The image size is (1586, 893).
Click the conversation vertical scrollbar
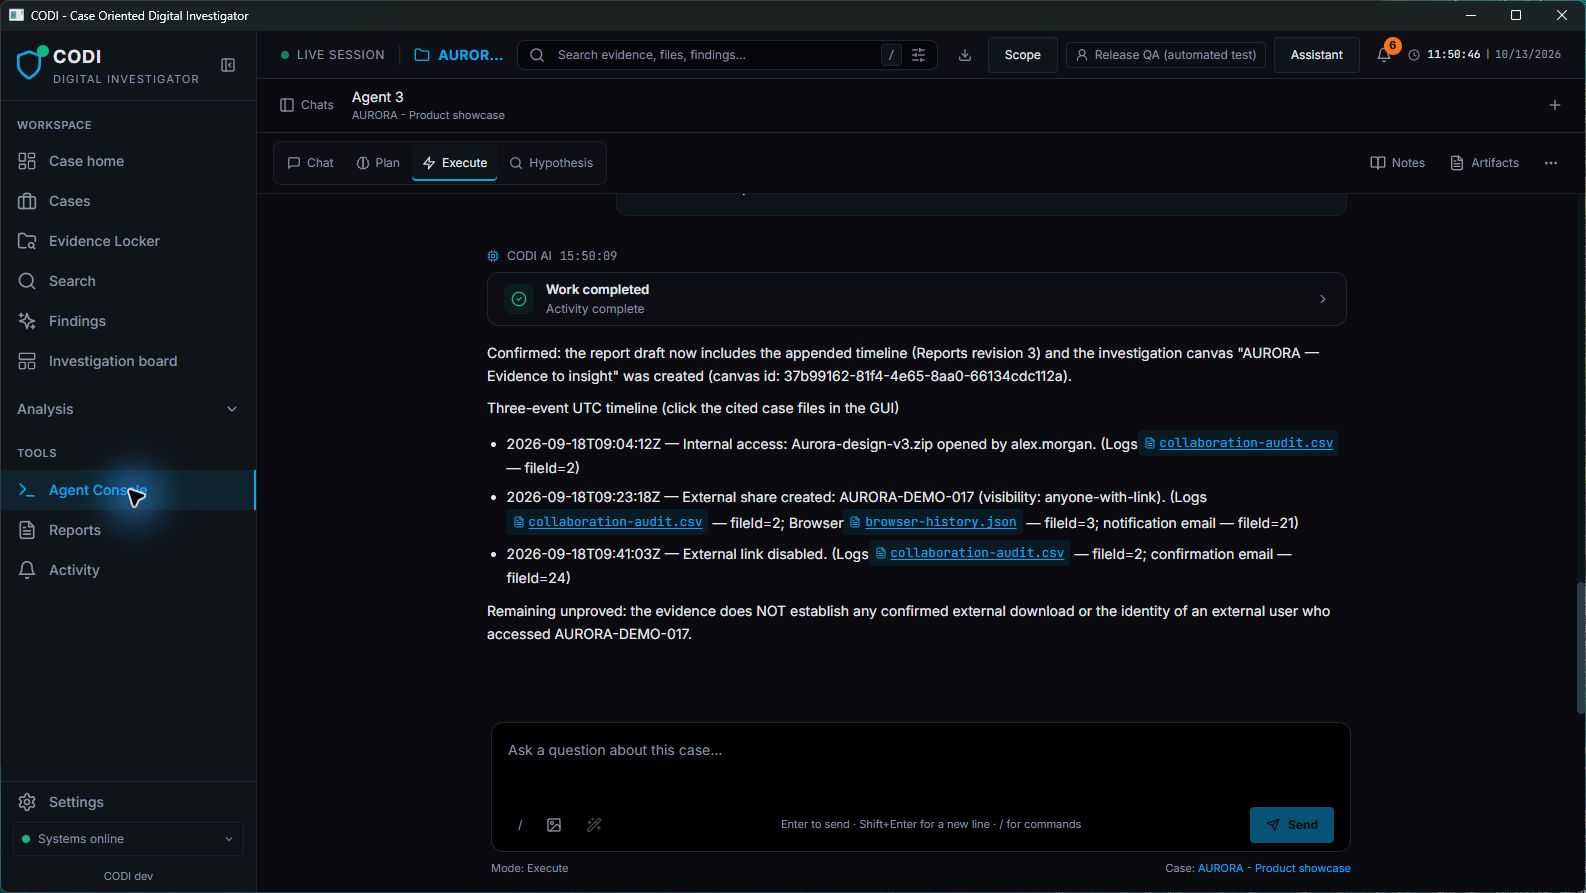tap(1579, 648)
